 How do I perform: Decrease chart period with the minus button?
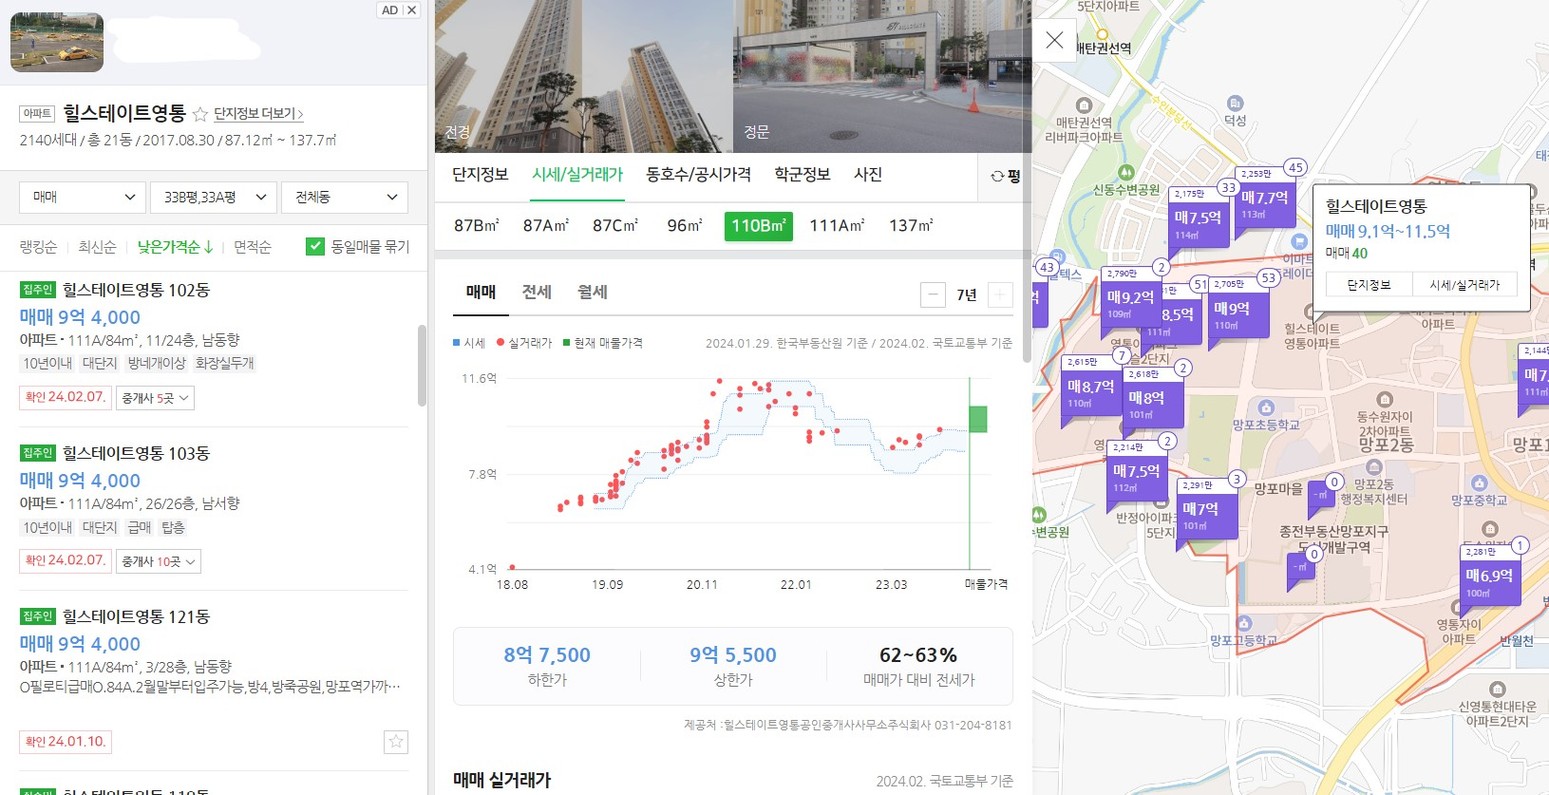[x=932, y=294]
